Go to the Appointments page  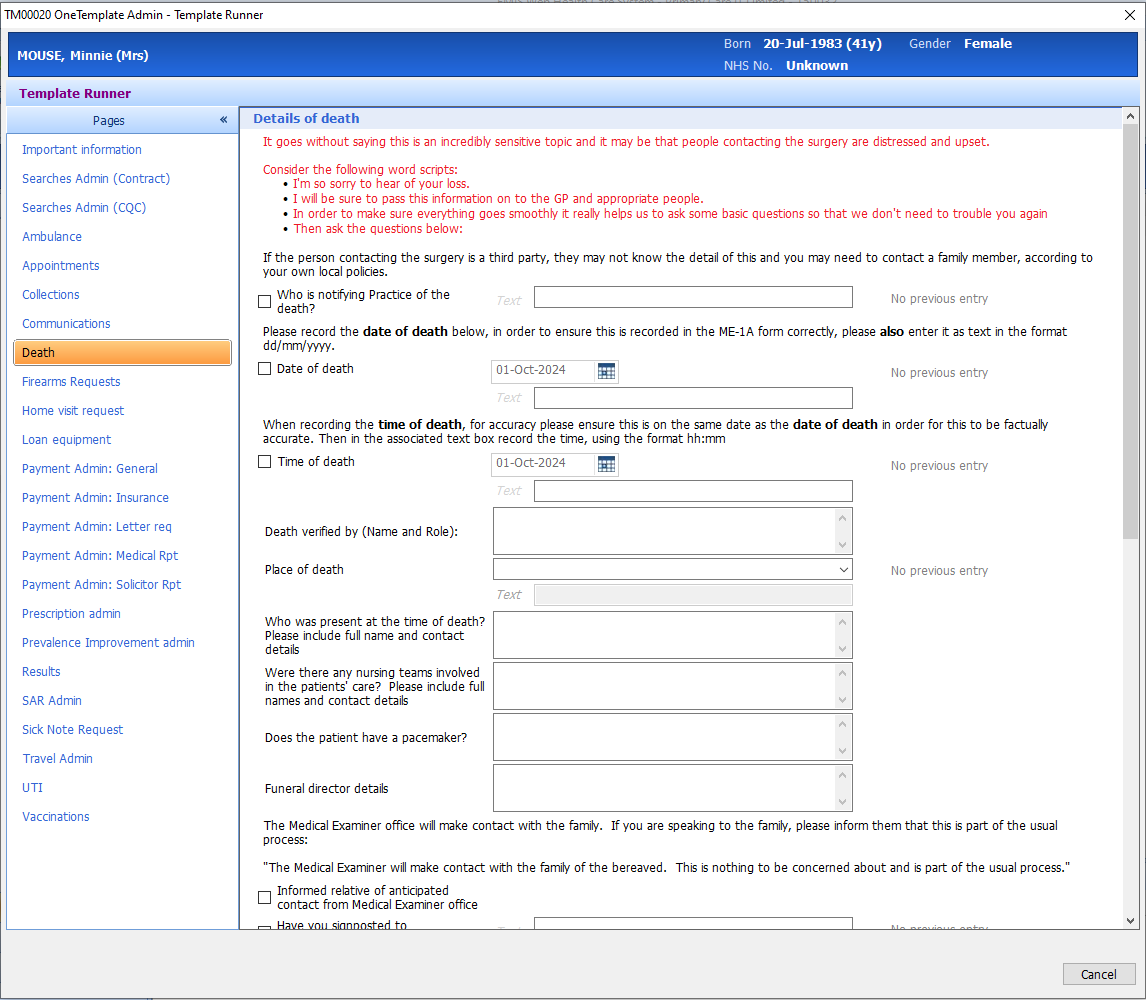61,266
